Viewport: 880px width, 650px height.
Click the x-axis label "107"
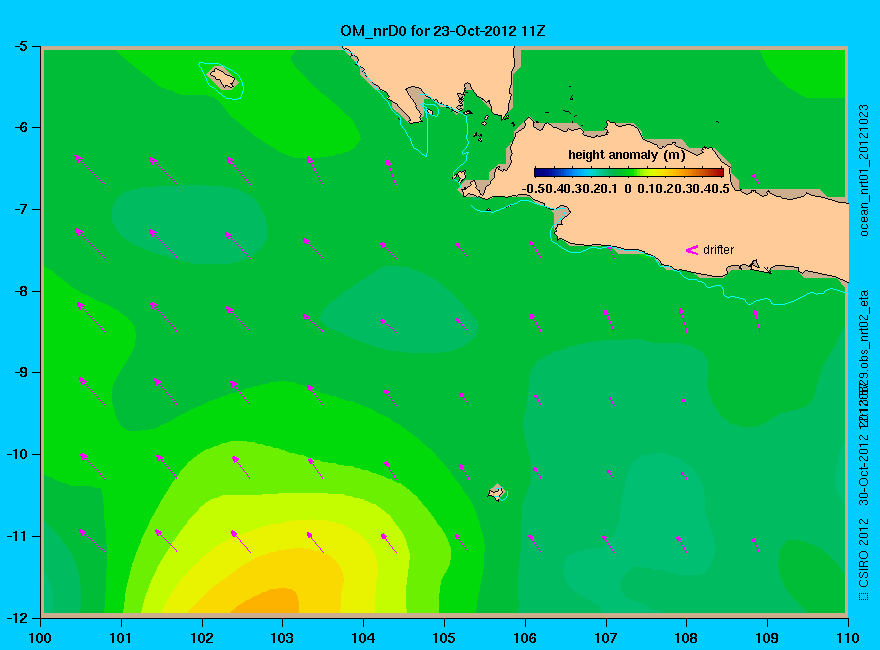click(606, 638)
